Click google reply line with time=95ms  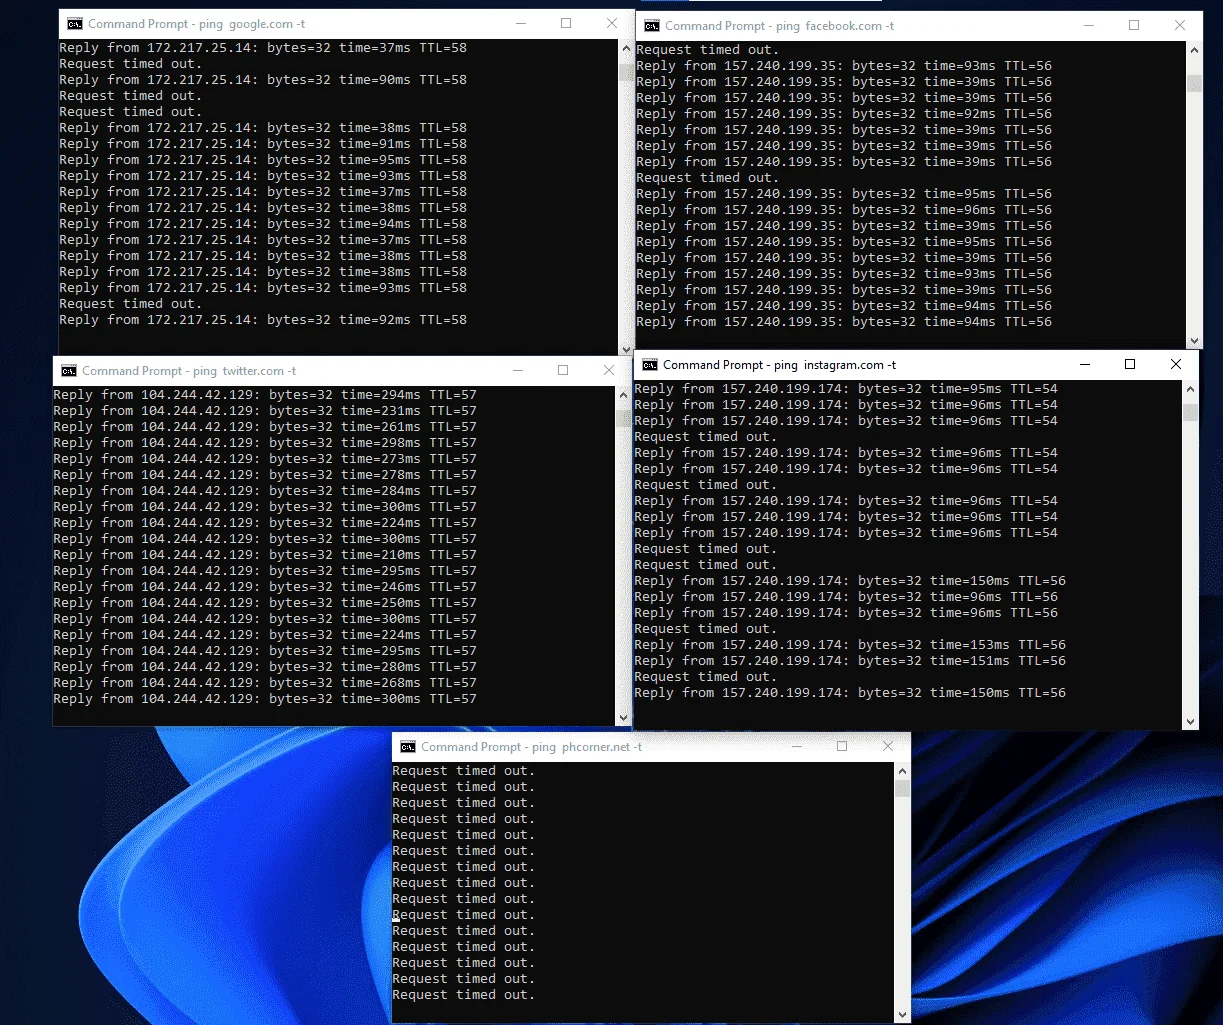263,160
